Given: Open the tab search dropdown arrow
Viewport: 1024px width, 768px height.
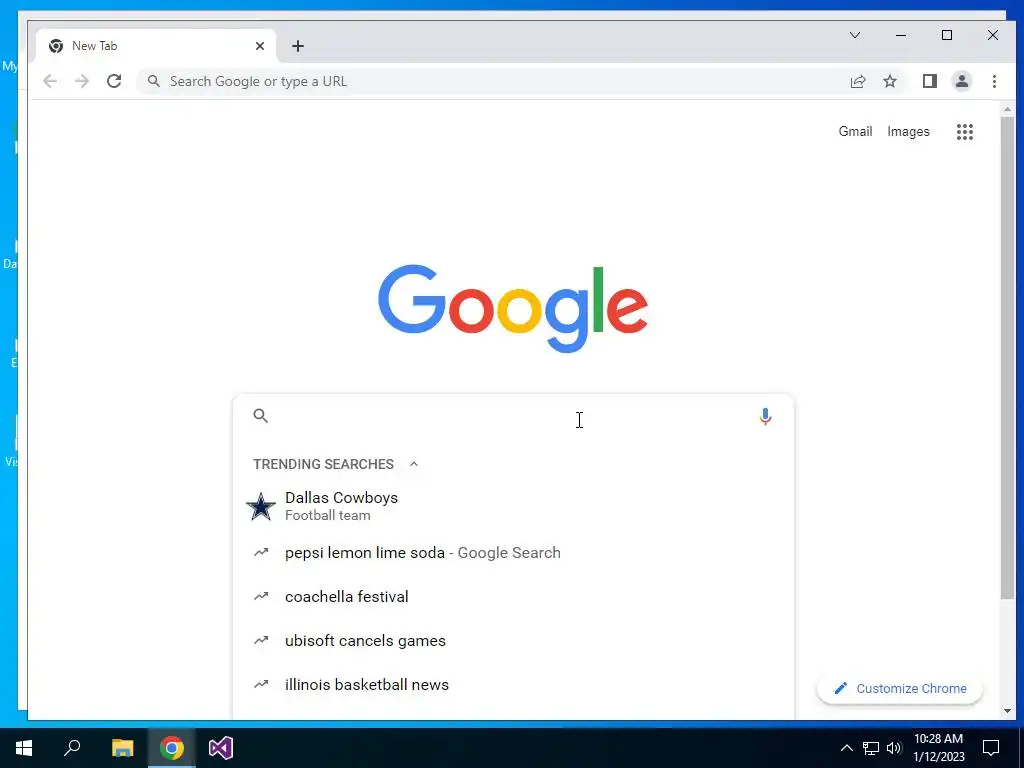Looking at the screenshot, I should (x=854, y=35).
